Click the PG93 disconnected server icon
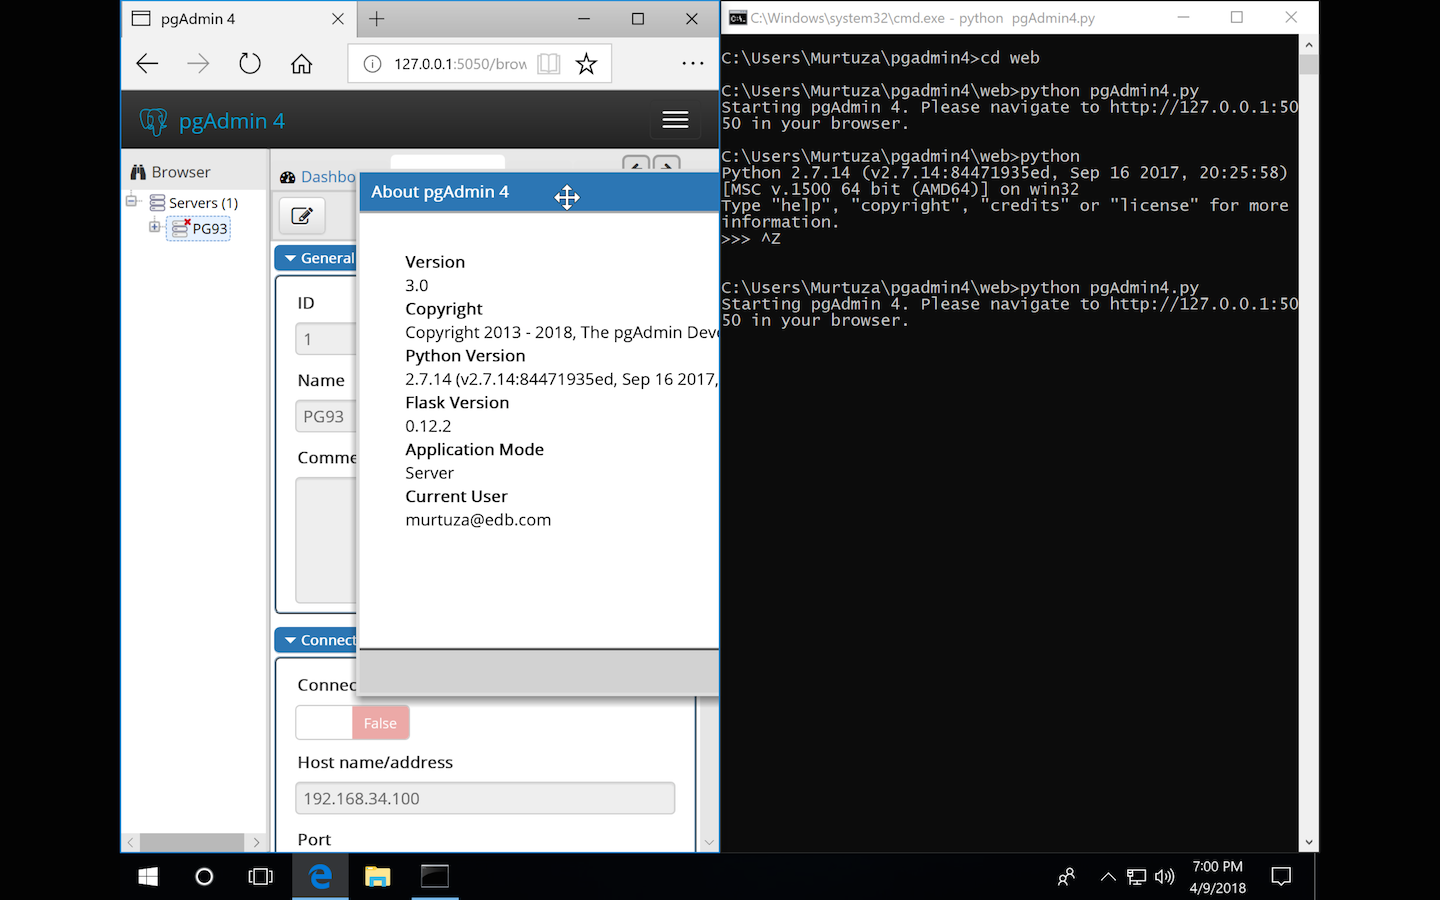This screenshot has width=1440, height=900. coord(180,228)
